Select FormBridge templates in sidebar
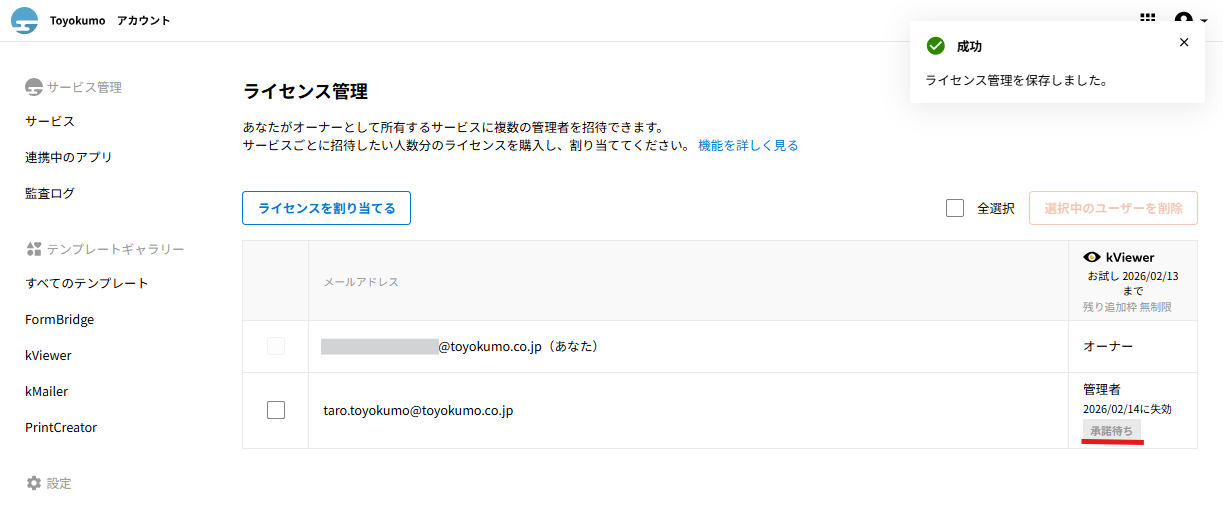Screen dimensions: 1223x507 tap(60, 319)
